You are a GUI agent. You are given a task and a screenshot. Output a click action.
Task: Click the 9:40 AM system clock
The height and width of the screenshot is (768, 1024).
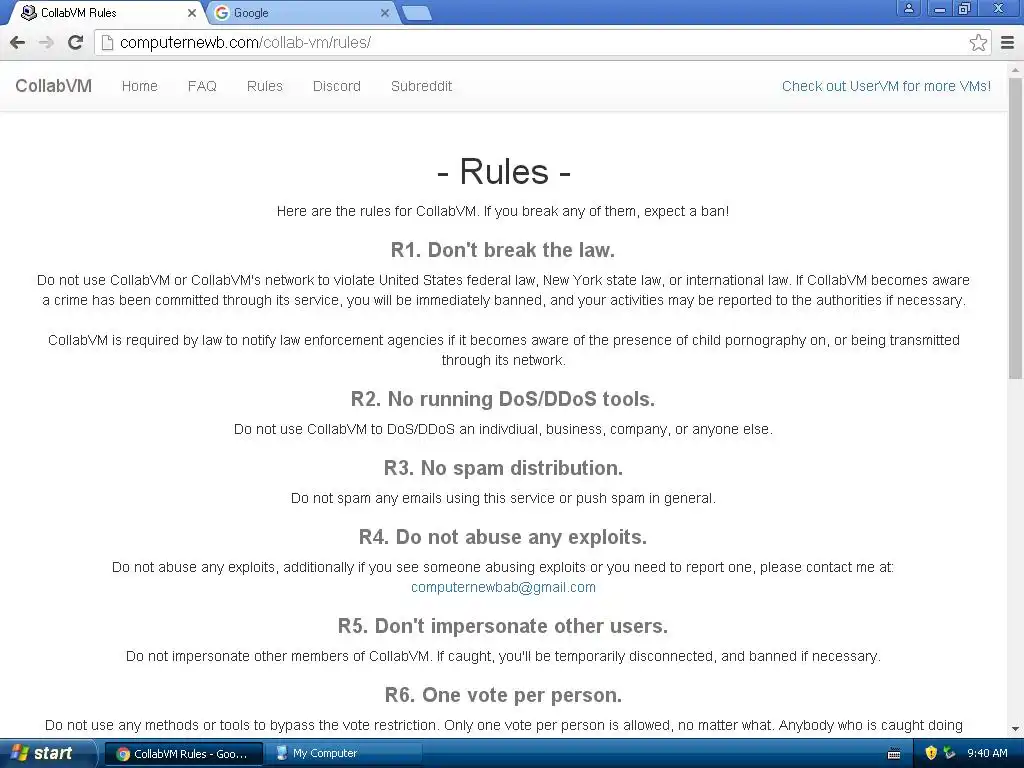click(x=987, y=753)
